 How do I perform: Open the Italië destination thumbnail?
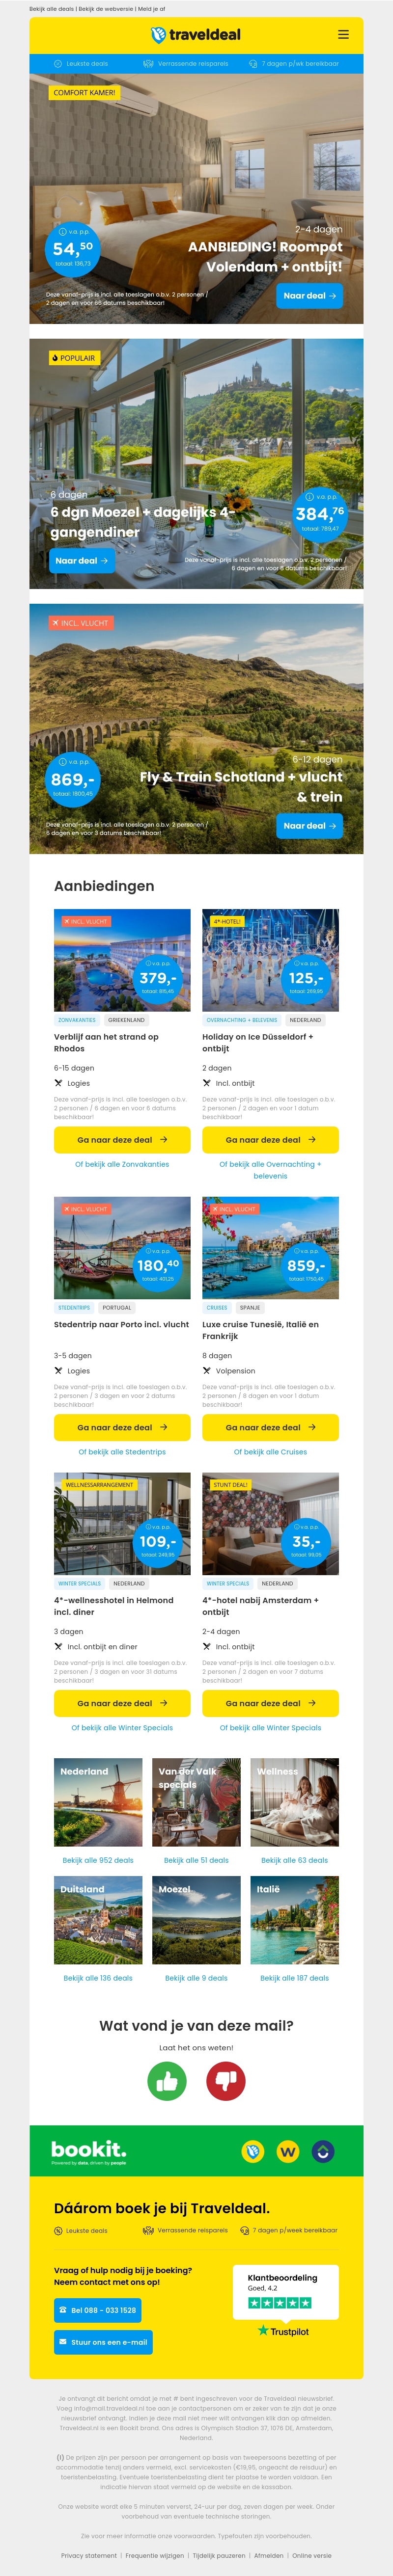point(294,1920)
